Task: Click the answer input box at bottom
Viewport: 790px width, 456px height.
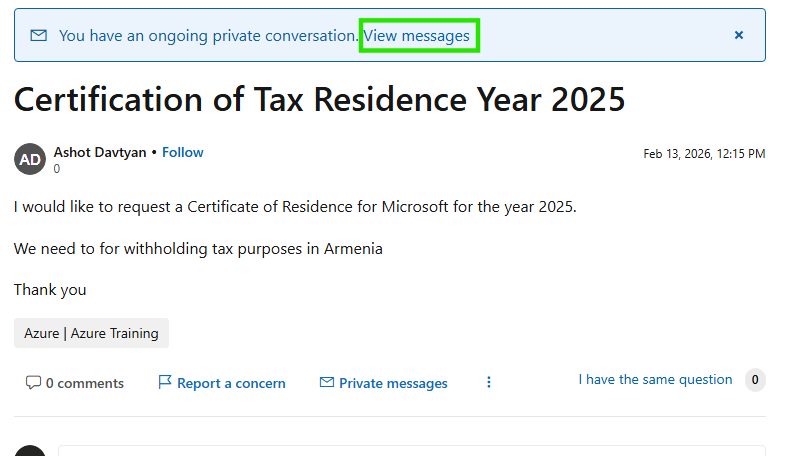Action: [410, 451]
